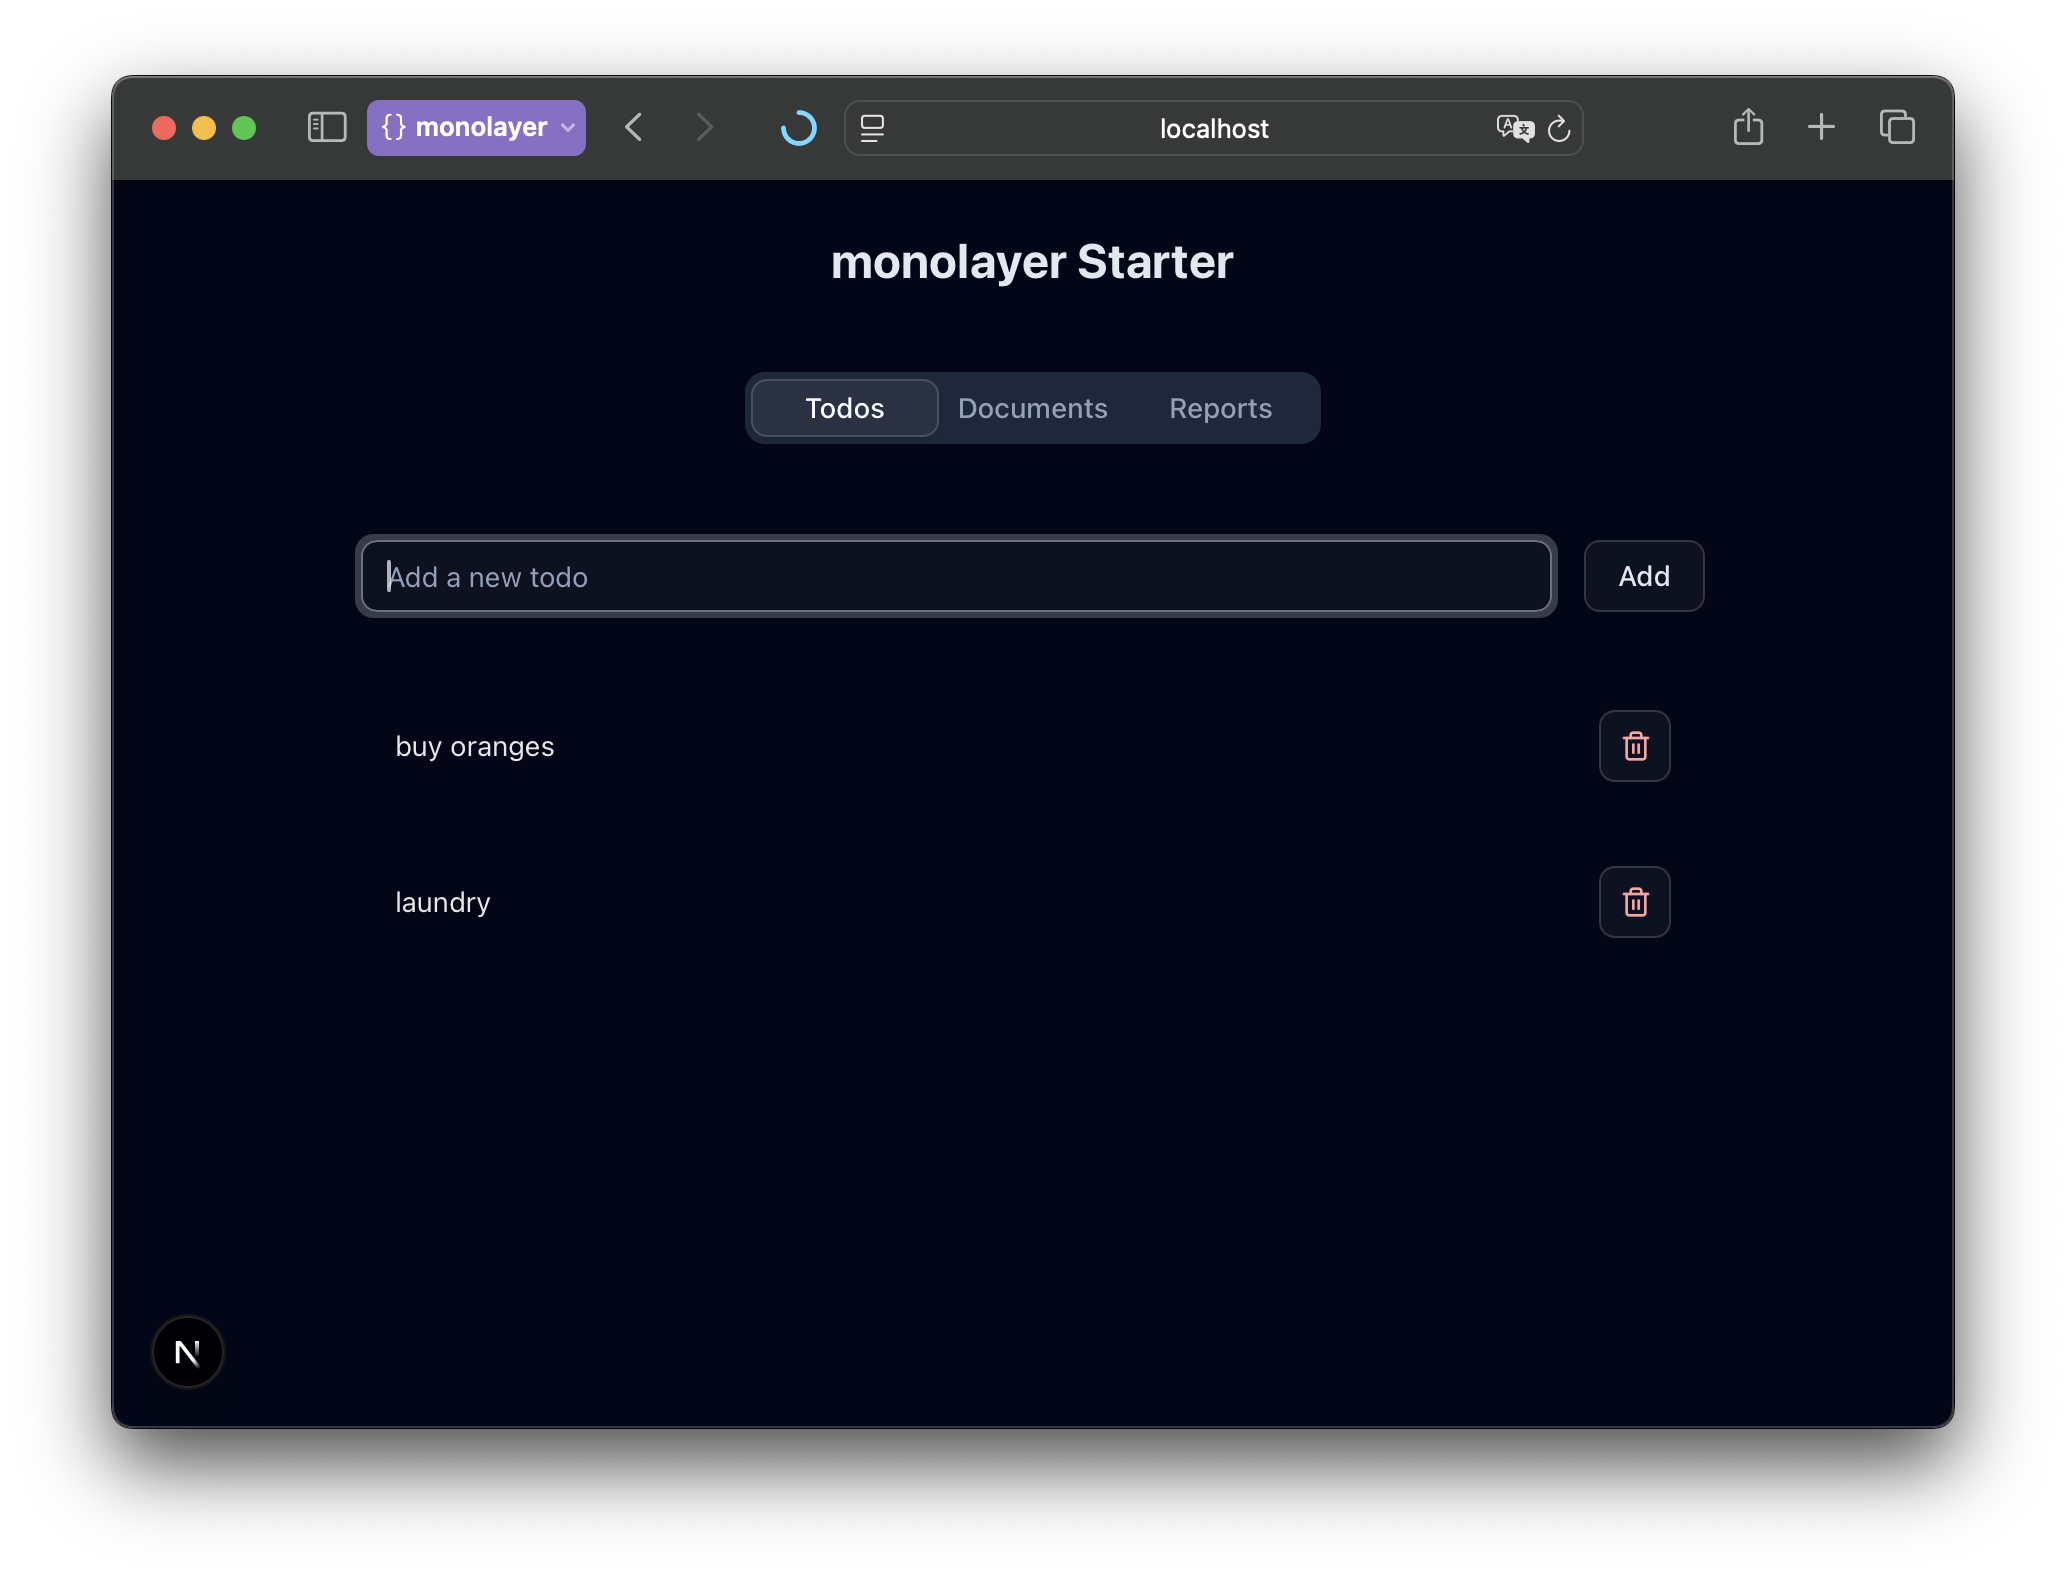Show the tab overview
The width and height of the screenshot is (2066, 1576).
click(x=1896, y=128)
